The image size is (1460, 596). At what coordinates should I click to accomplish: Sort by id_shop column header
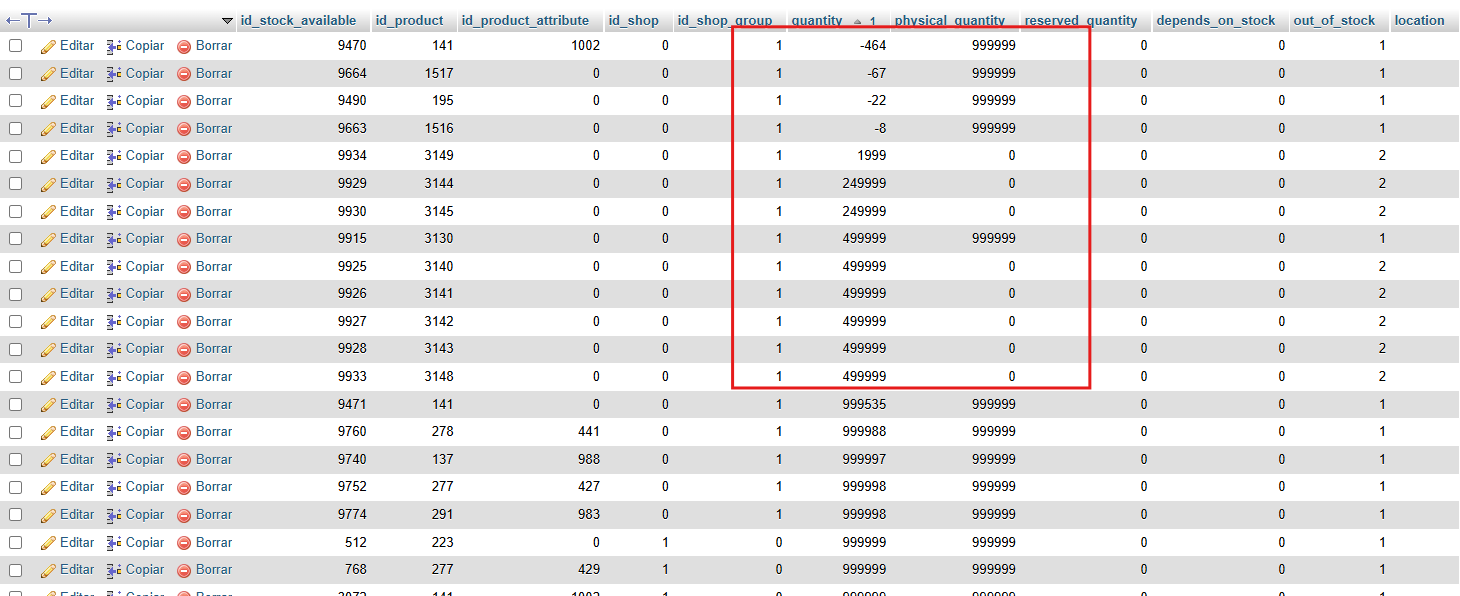point(634,20)
